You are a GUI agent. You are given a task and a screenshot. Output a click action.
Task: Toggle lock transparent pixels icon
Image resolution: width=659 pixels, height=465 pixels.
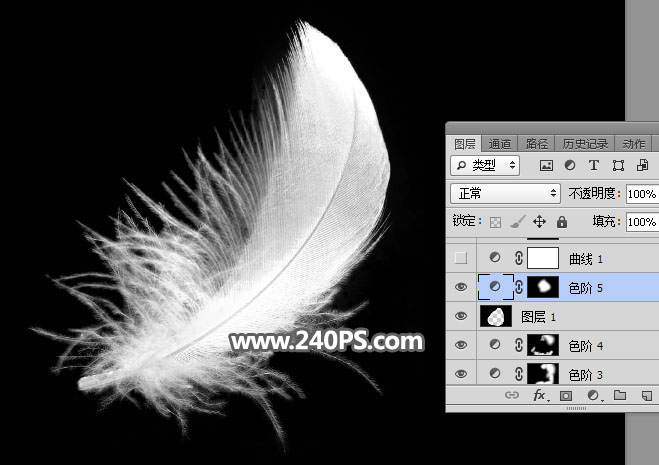[x=496, y=222]
